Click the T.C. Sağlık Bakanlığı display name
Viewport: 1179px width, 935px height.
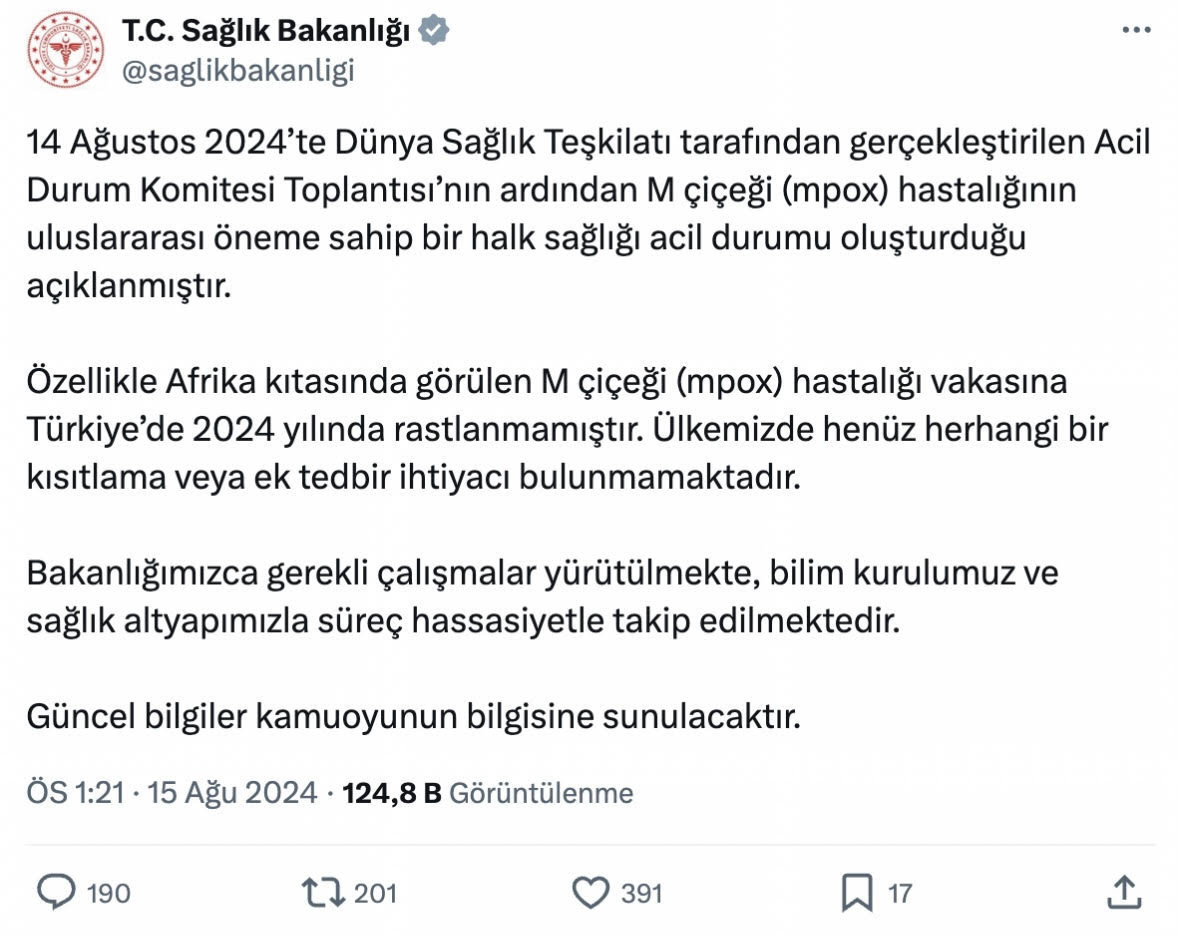click(266, 31)
